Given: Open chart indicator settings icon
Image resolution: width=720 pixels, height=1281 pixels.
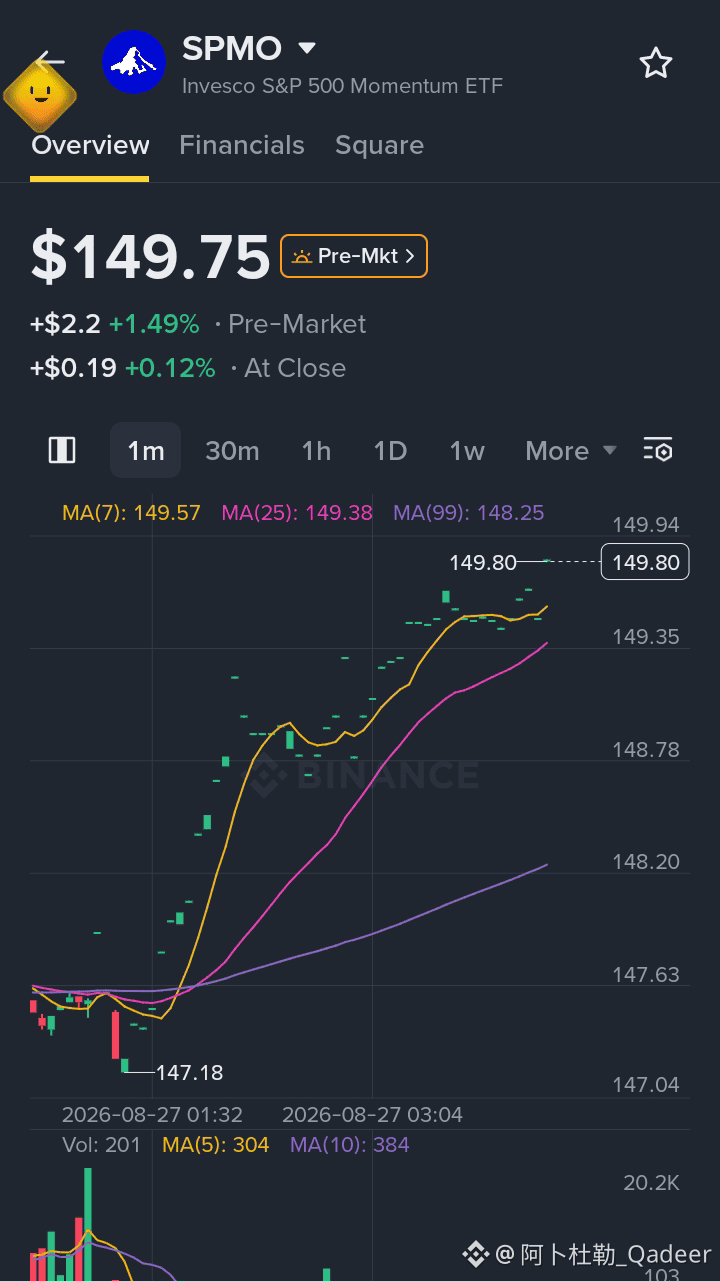Looking at the screenshot, I should pos(658,450).
